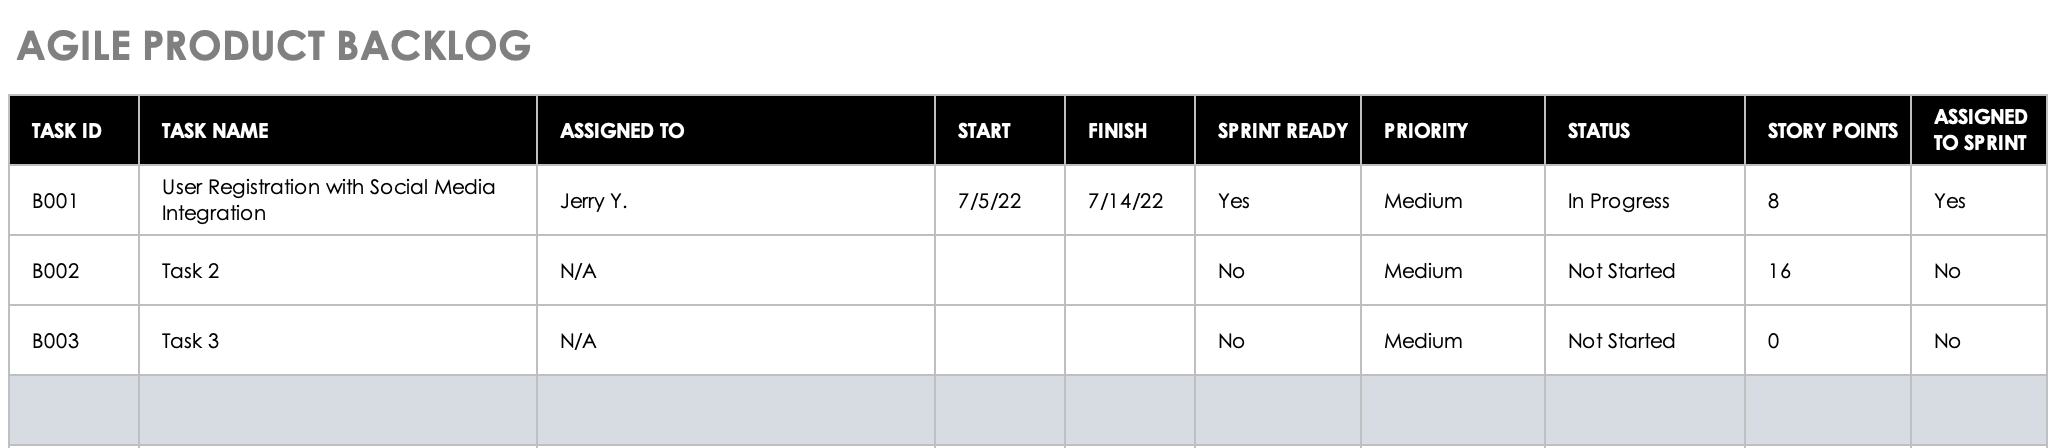Click the SPRINT READY column header

click(1282, 131)
